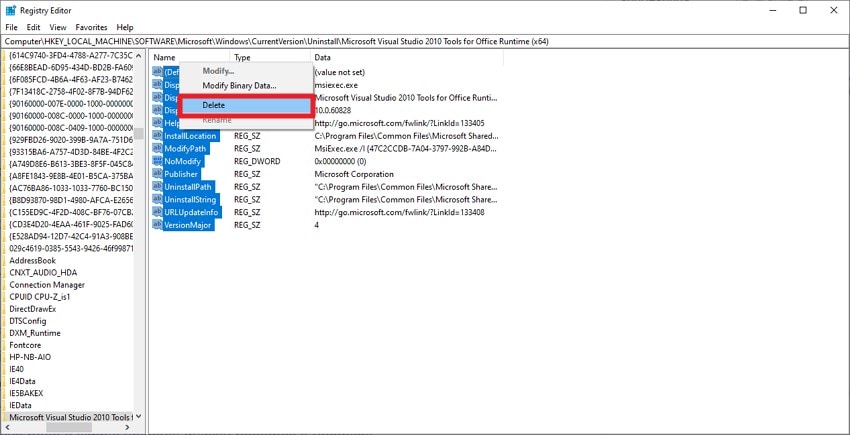Select the Fontcore key

point(25,345)
